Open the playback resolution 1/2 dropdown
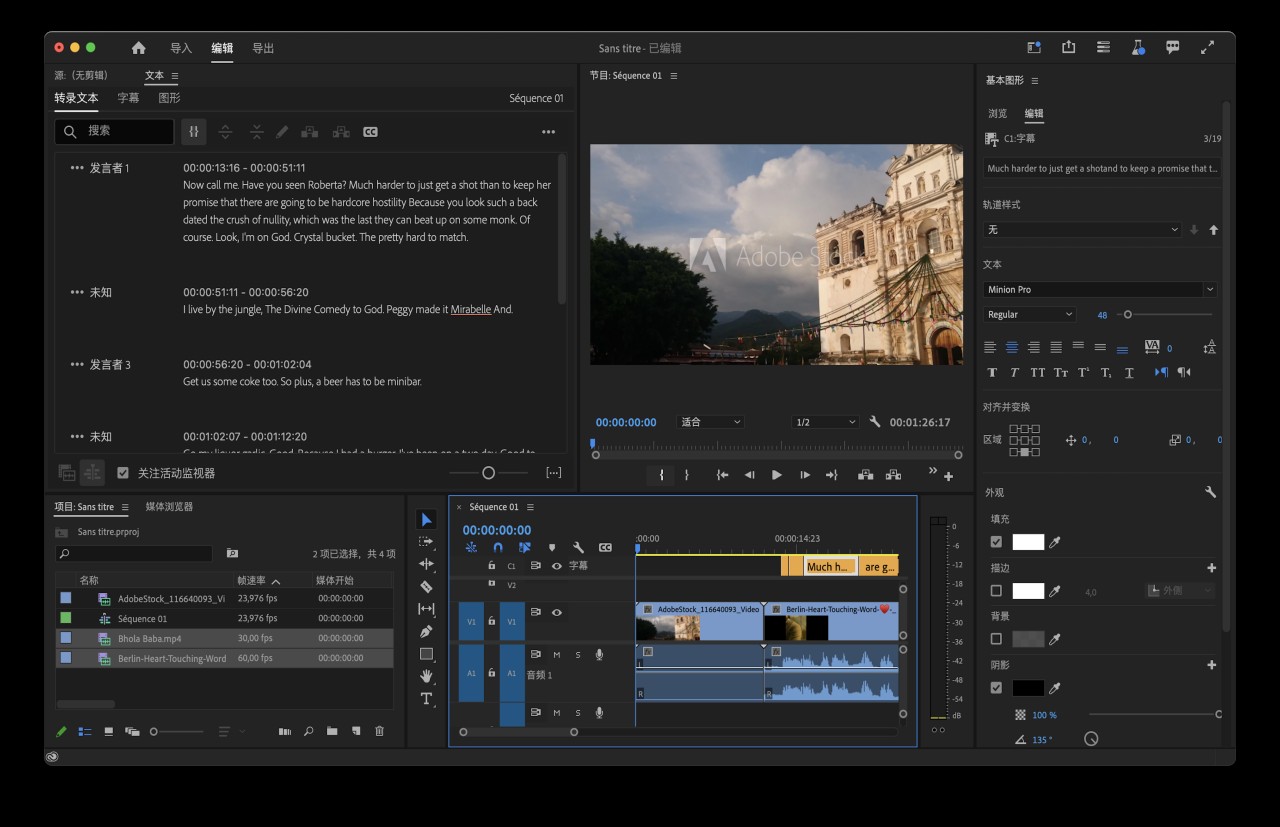This screenshot has width=1280, height=827. [x=825, y=422]
